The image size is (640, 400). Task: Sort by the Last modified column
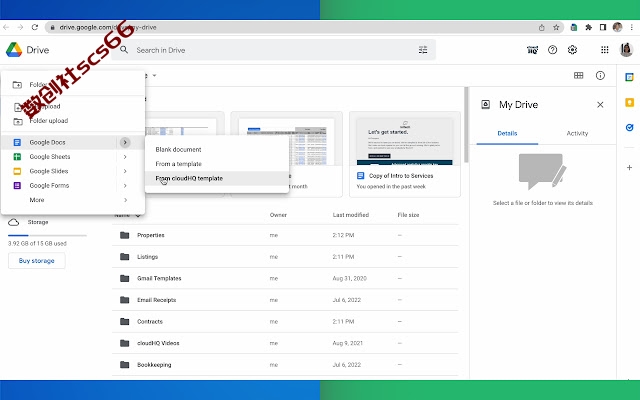pos(351,215)
